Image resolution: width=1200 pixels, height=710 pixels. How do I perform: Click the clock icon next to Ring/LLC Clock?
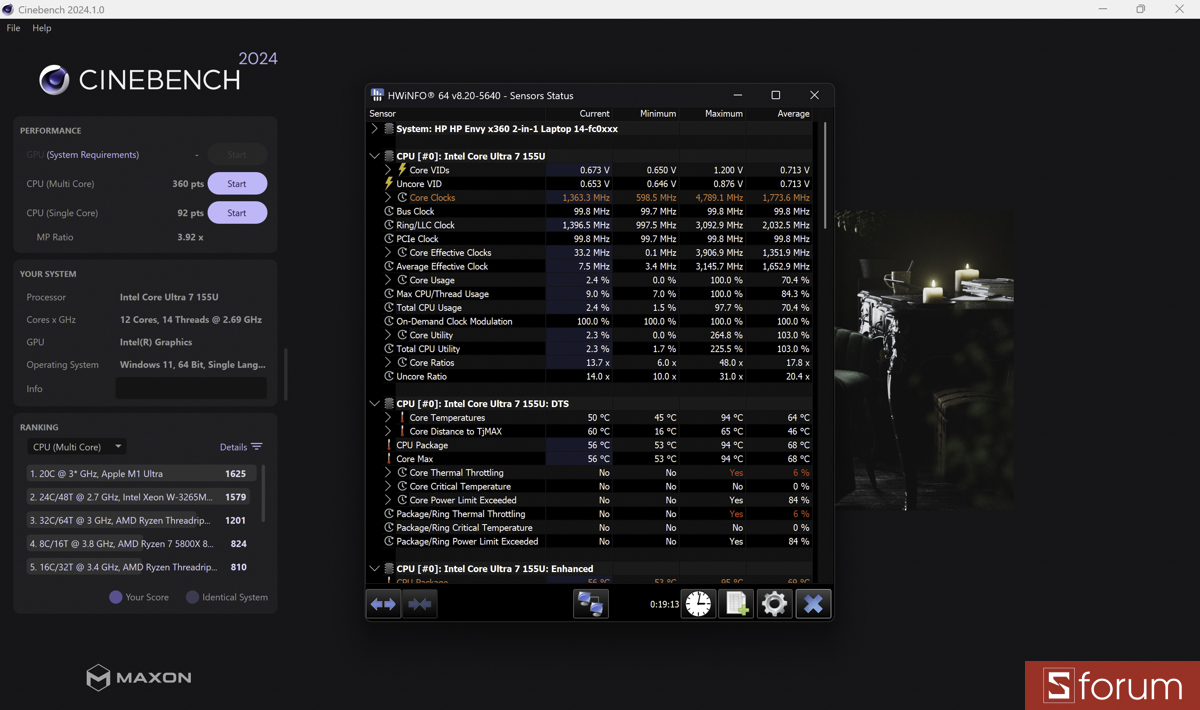(389, 225)
